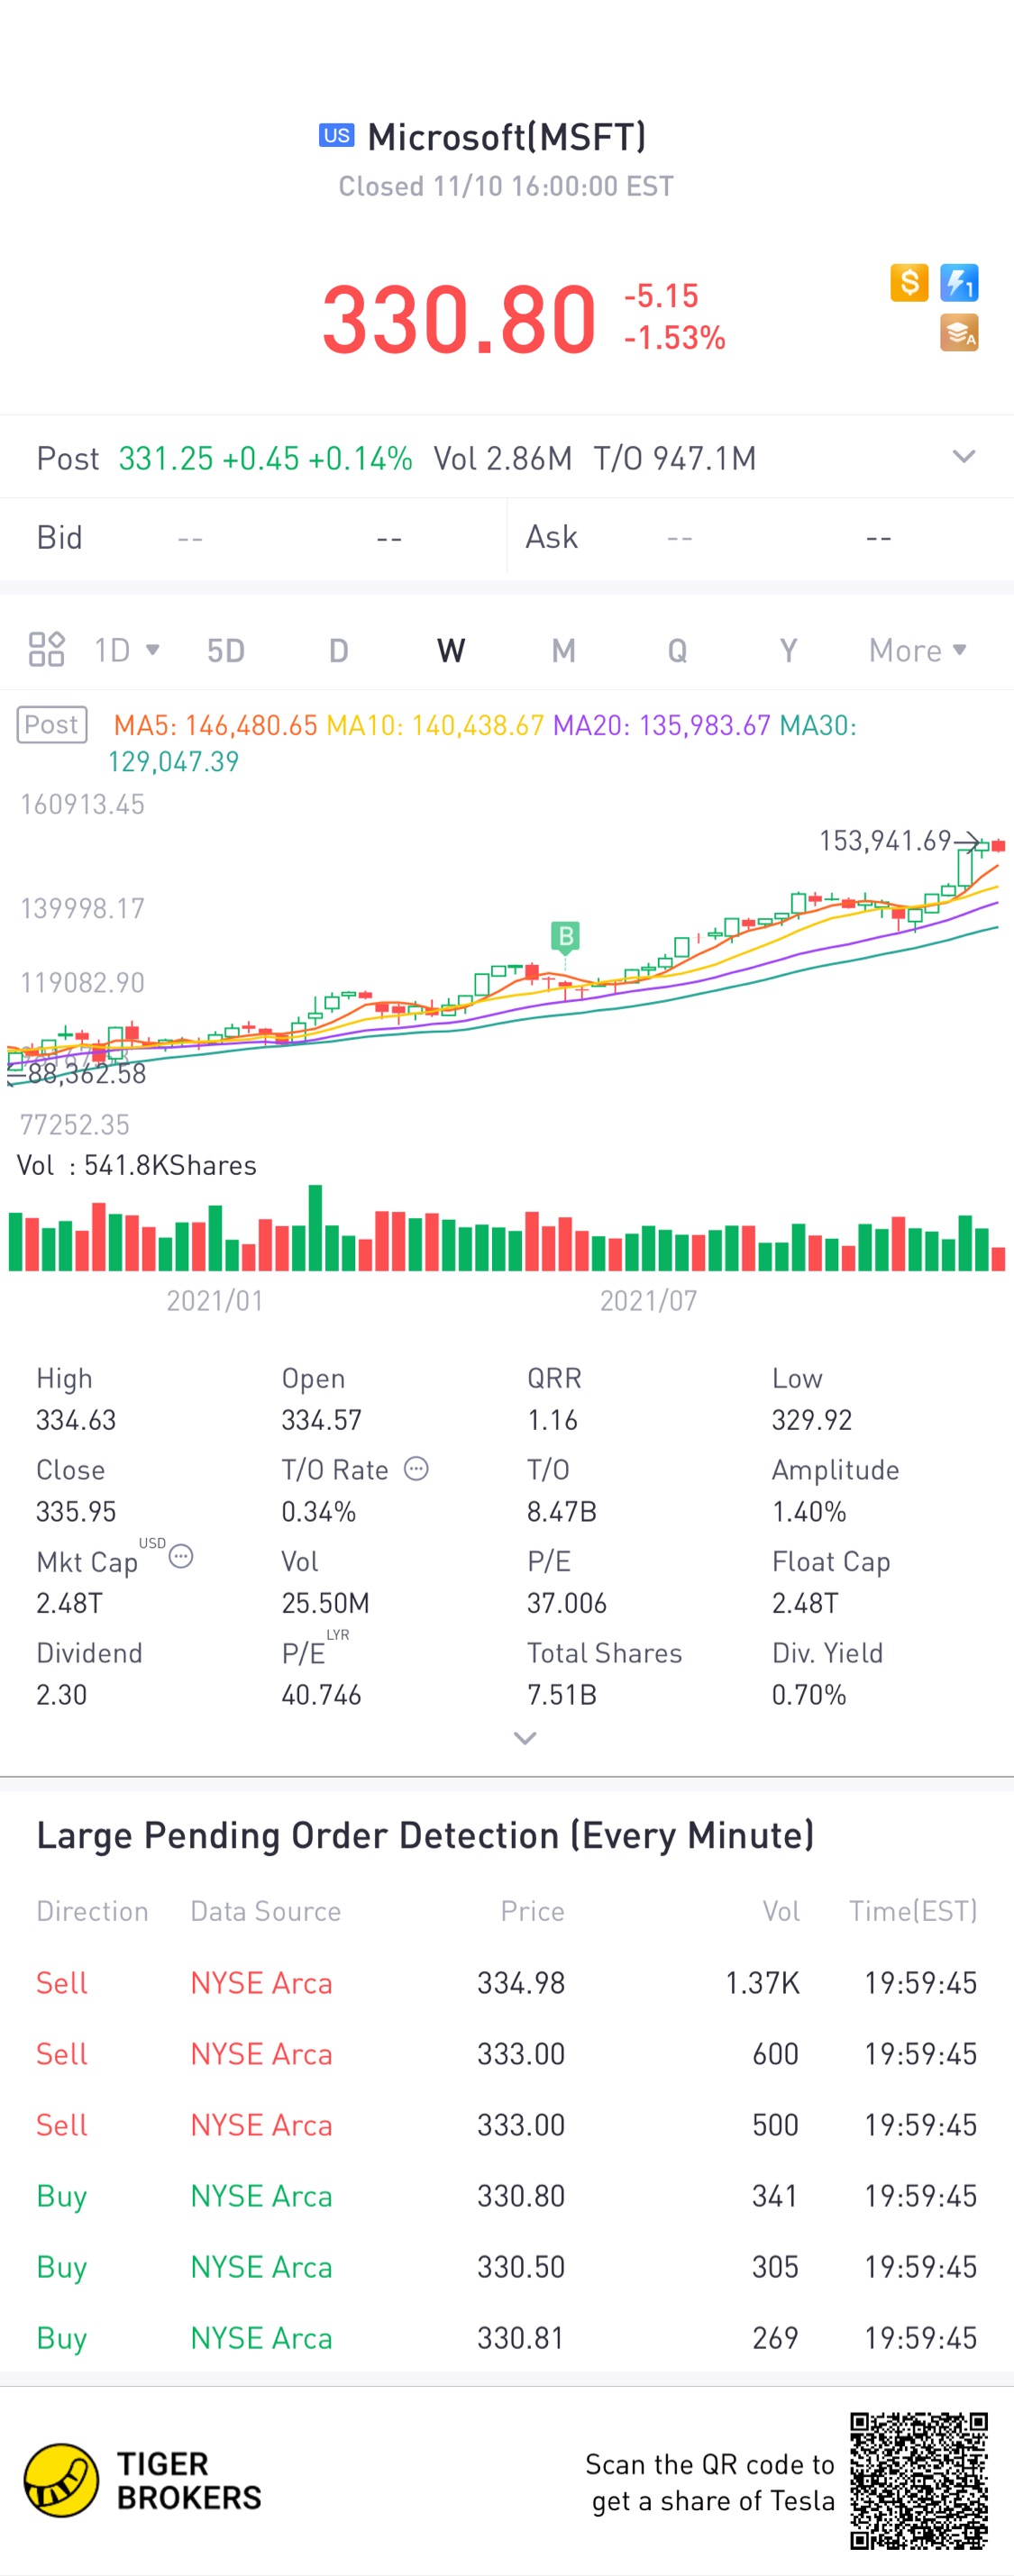
Task: Select the Sell row with volume 500
Action: pyautogui.click(x=507, y=2124)
